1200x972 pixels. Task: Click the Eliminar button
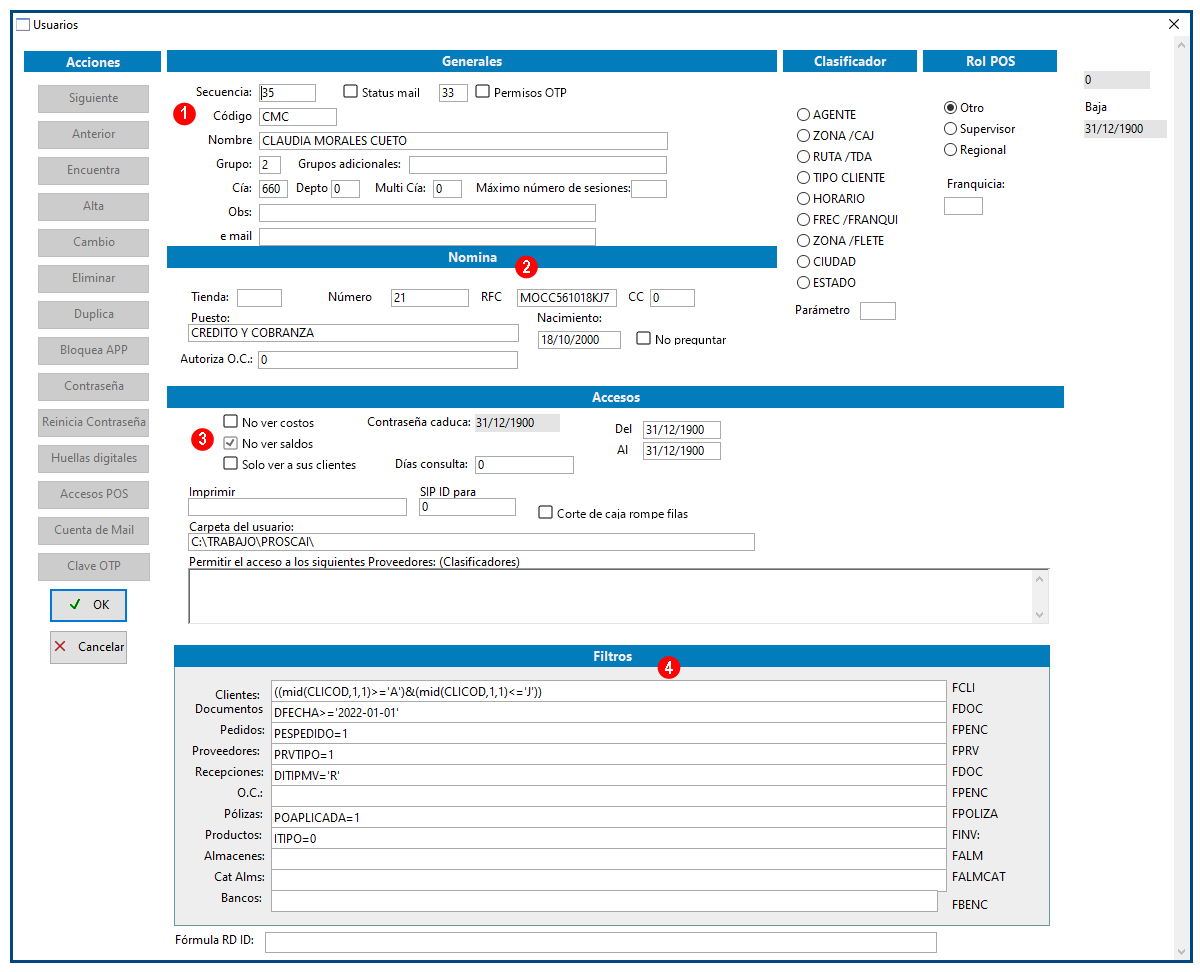click(x=93, y=278)
